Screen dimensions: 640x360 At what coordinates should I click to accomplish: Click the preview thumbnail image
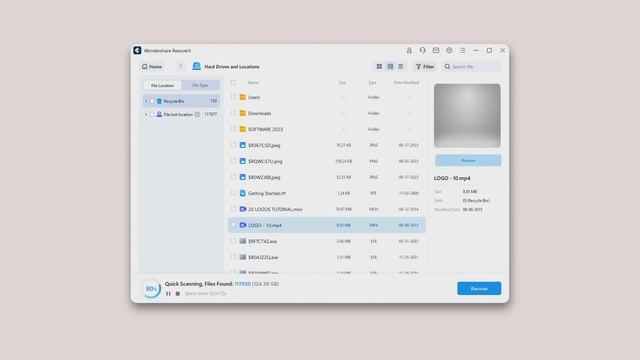[467, 116]
